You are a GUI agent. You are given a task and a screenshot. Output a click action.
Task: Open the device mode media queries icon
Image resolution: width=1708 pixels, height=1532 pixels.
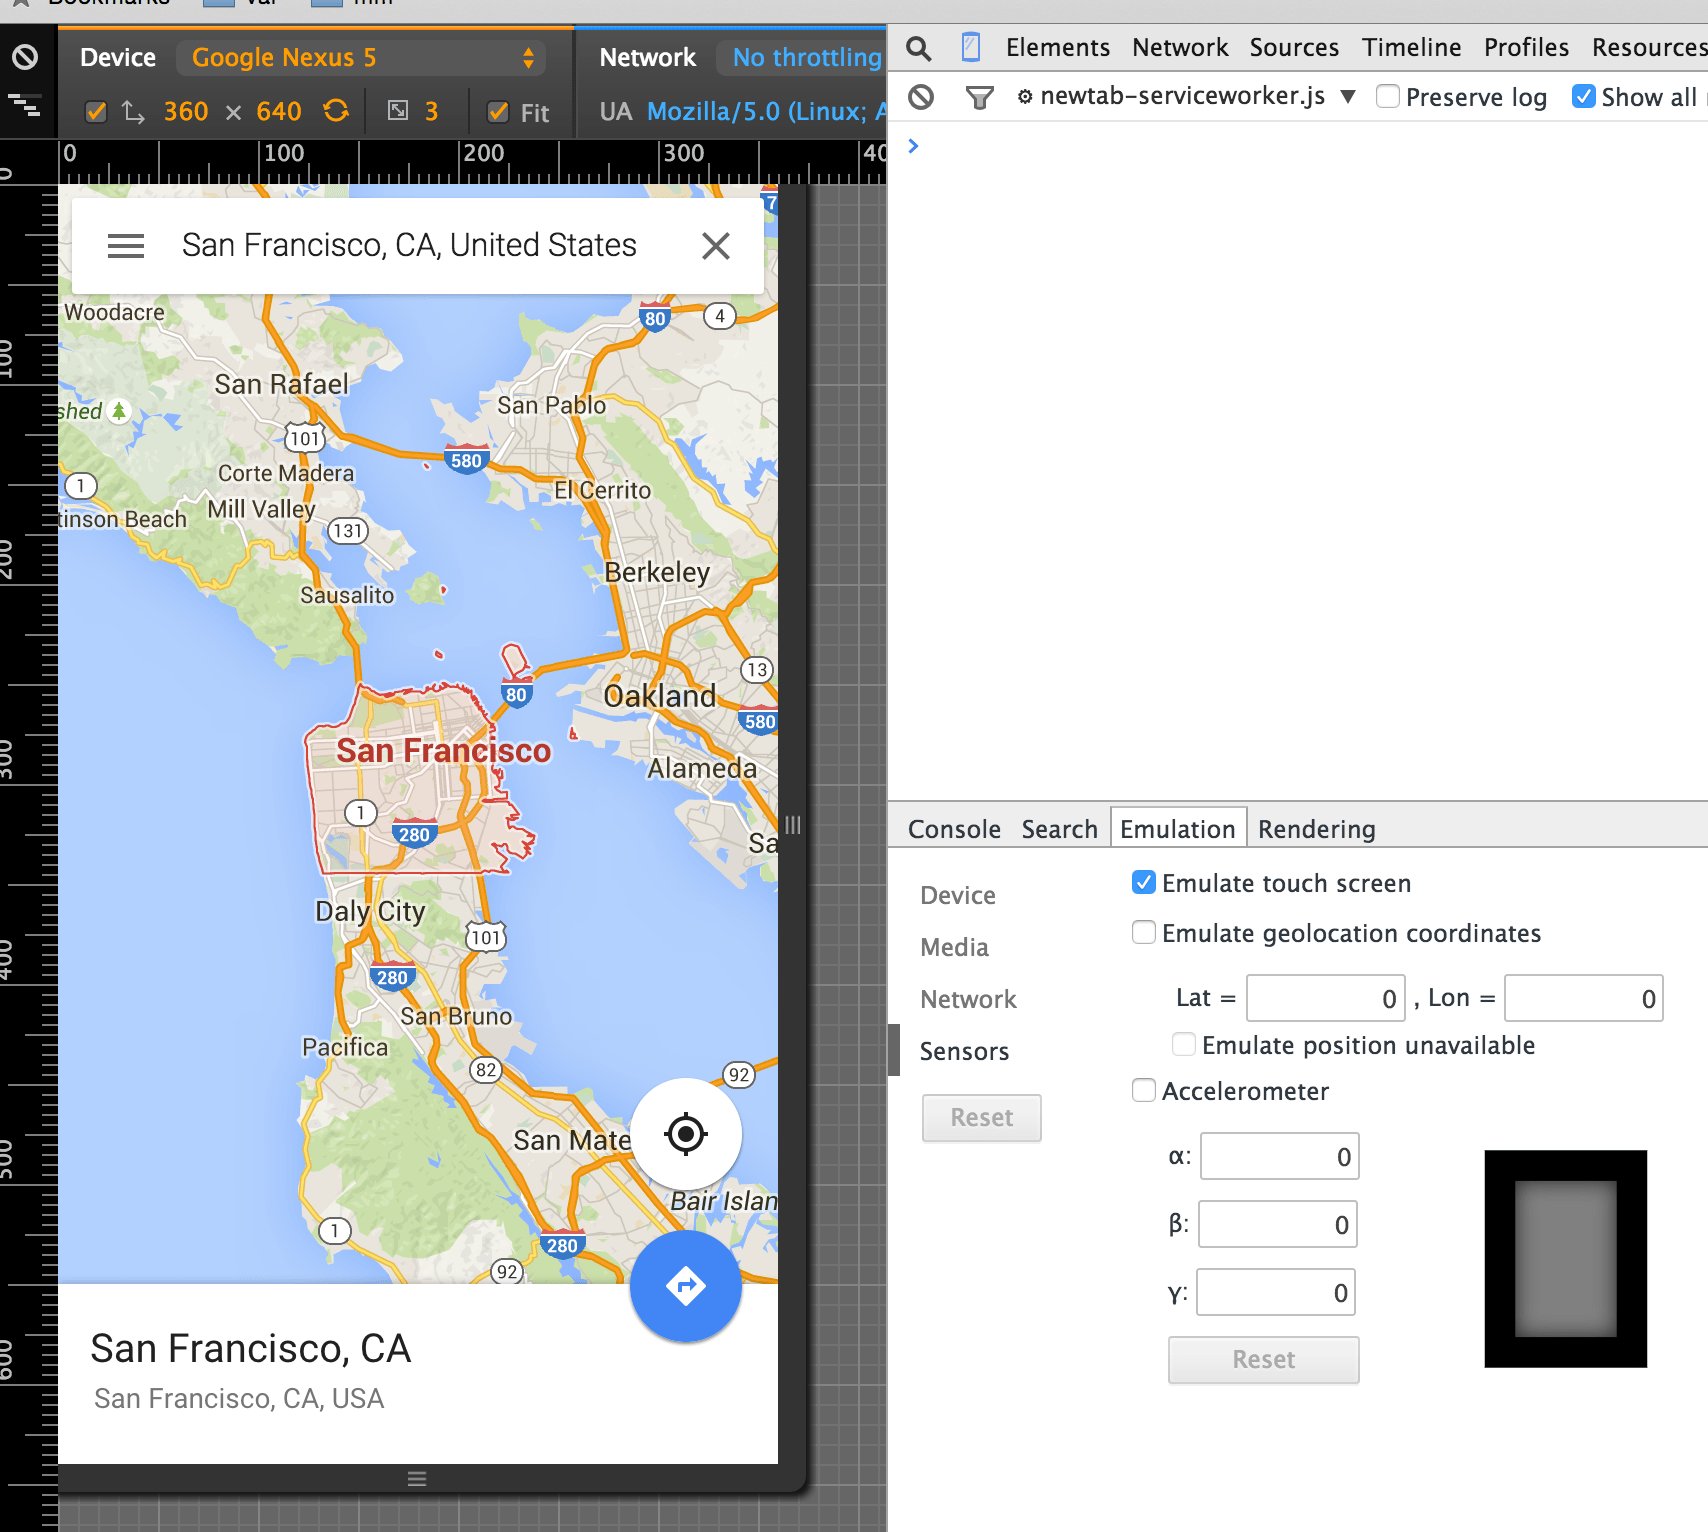click(25, 104)
